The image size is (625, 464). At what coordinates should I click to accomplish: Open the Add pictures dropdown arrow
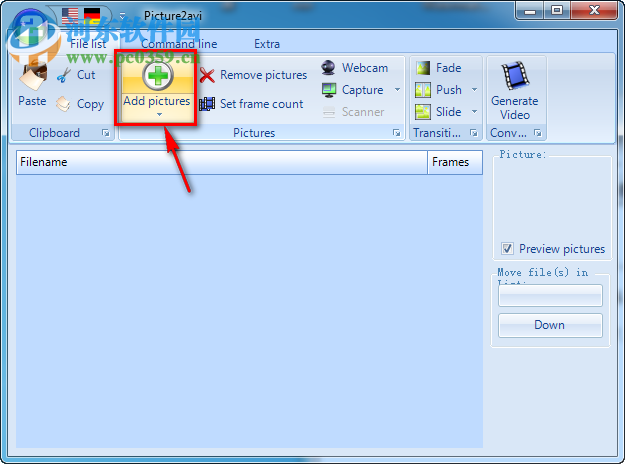point(159,114)
